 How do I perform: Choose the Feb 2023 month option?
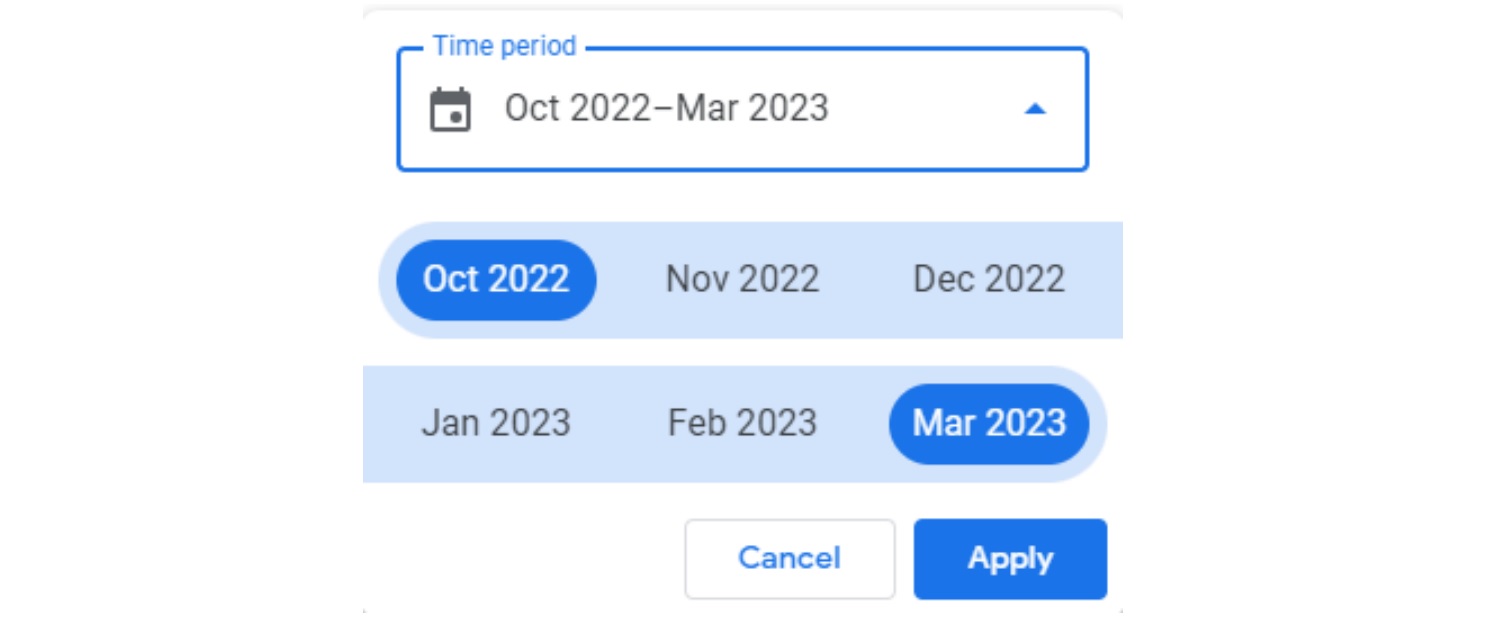coord(742,423)
